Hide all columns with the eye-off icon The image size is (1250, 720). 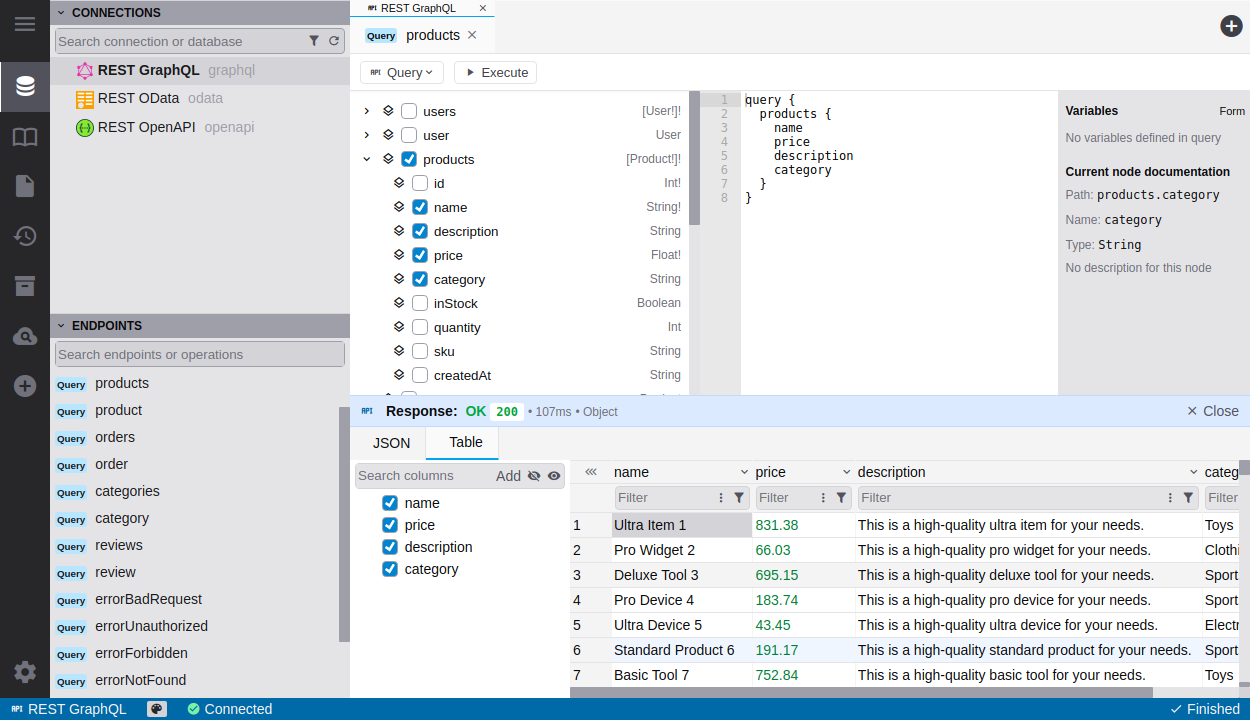pyautogui.click(x=535, y=475)
